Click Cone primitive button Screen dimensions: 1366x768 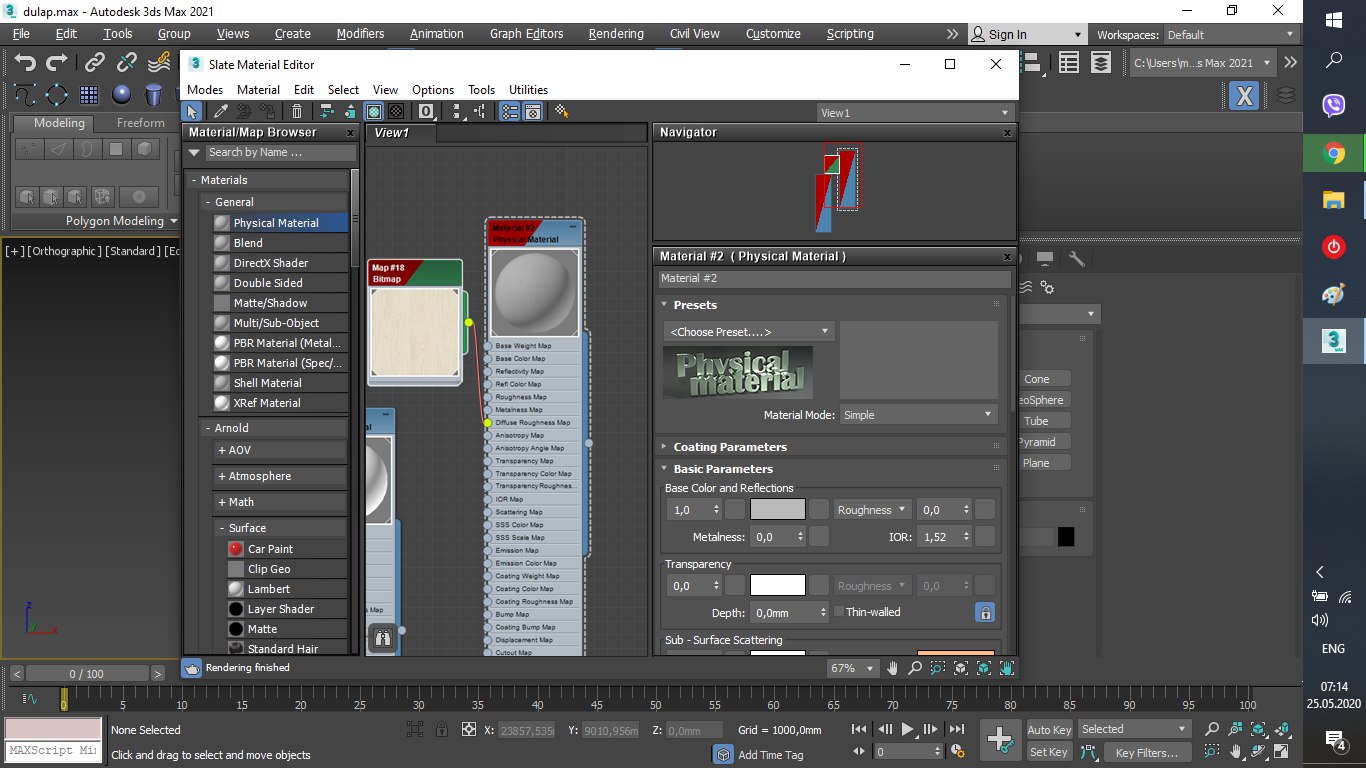click(1036, 379)
